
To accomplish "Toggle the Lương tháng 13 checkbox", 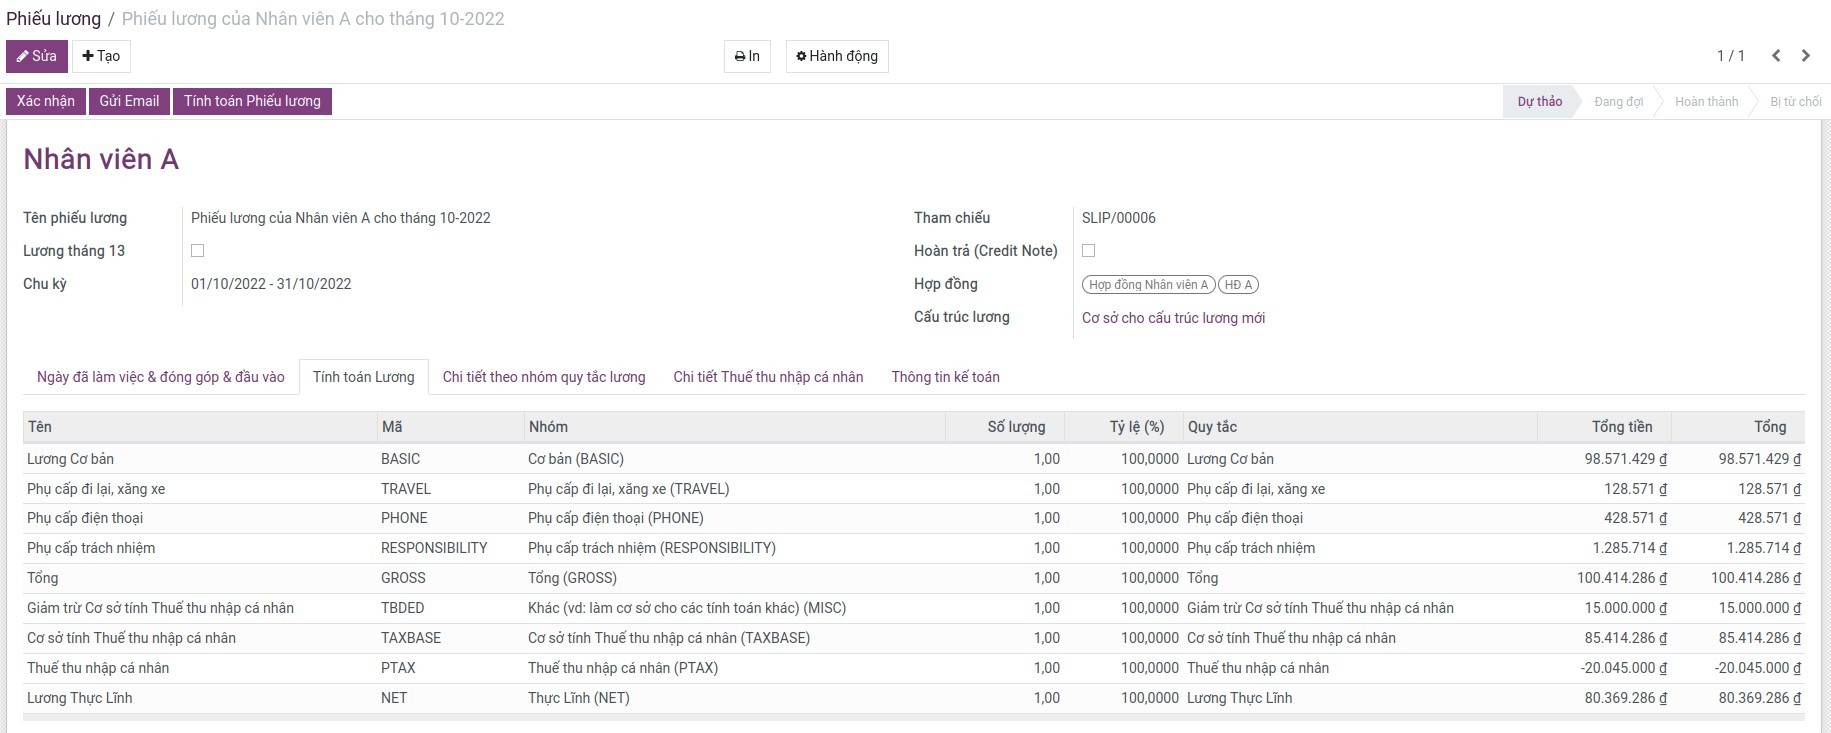I will click(x=198, y=251).
